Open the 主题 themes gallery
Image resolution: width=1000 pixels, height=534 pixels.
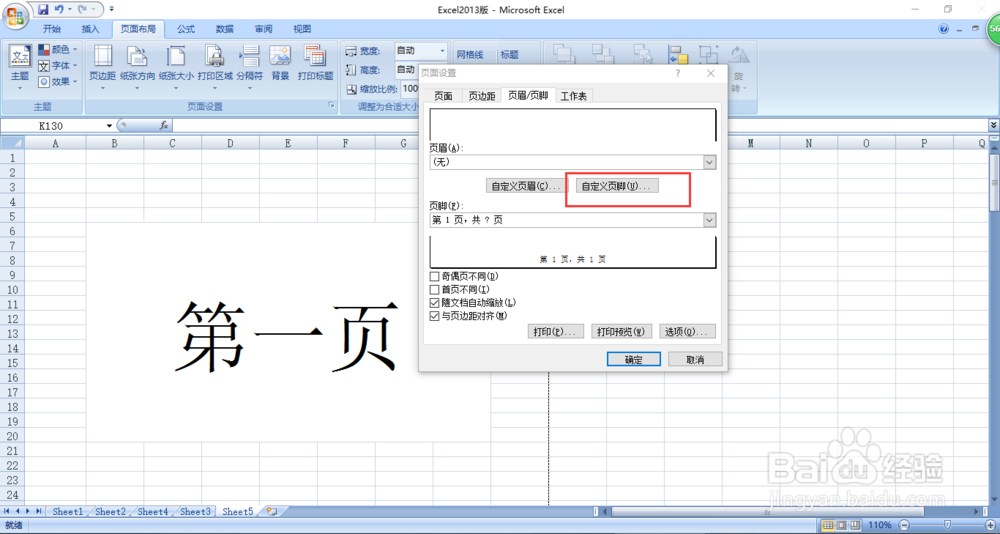pos(20,66)
